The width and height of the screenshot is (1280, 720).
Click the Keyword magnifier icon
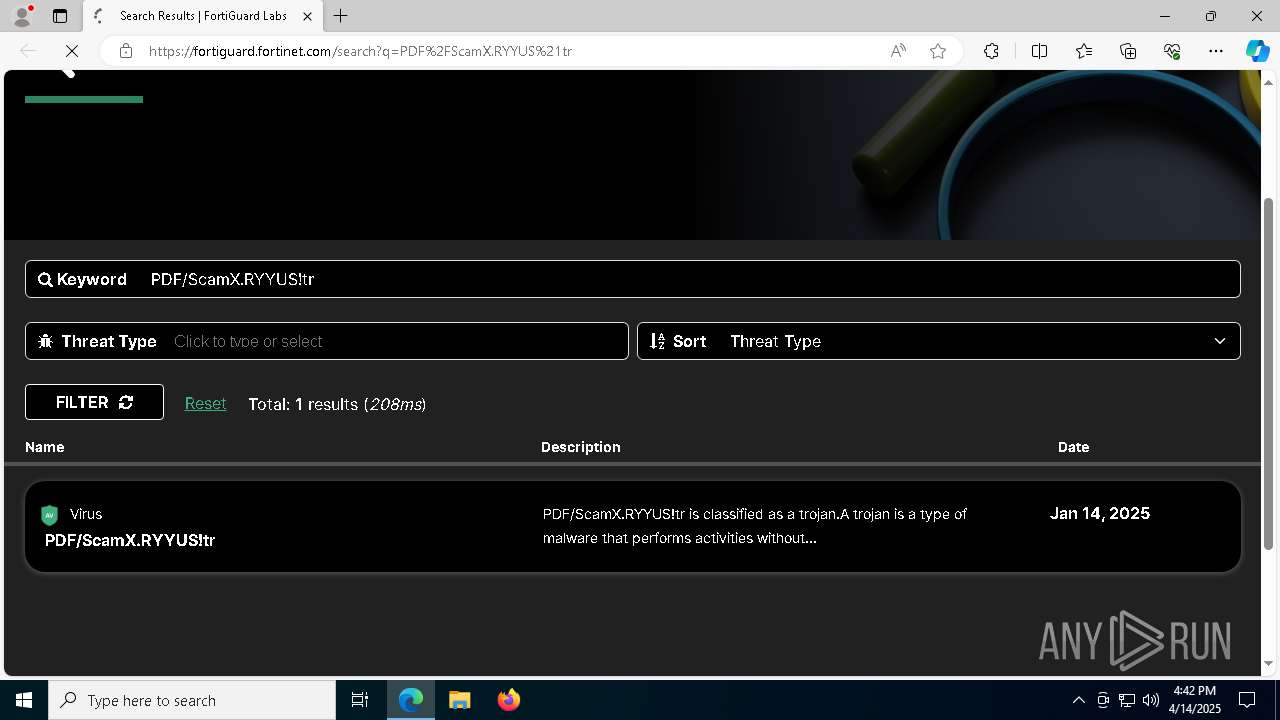(45, 280)
